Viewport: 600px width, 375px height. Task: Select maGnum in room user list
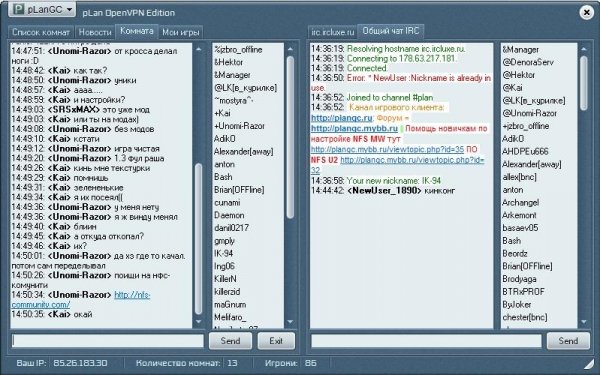click(230, 305)
